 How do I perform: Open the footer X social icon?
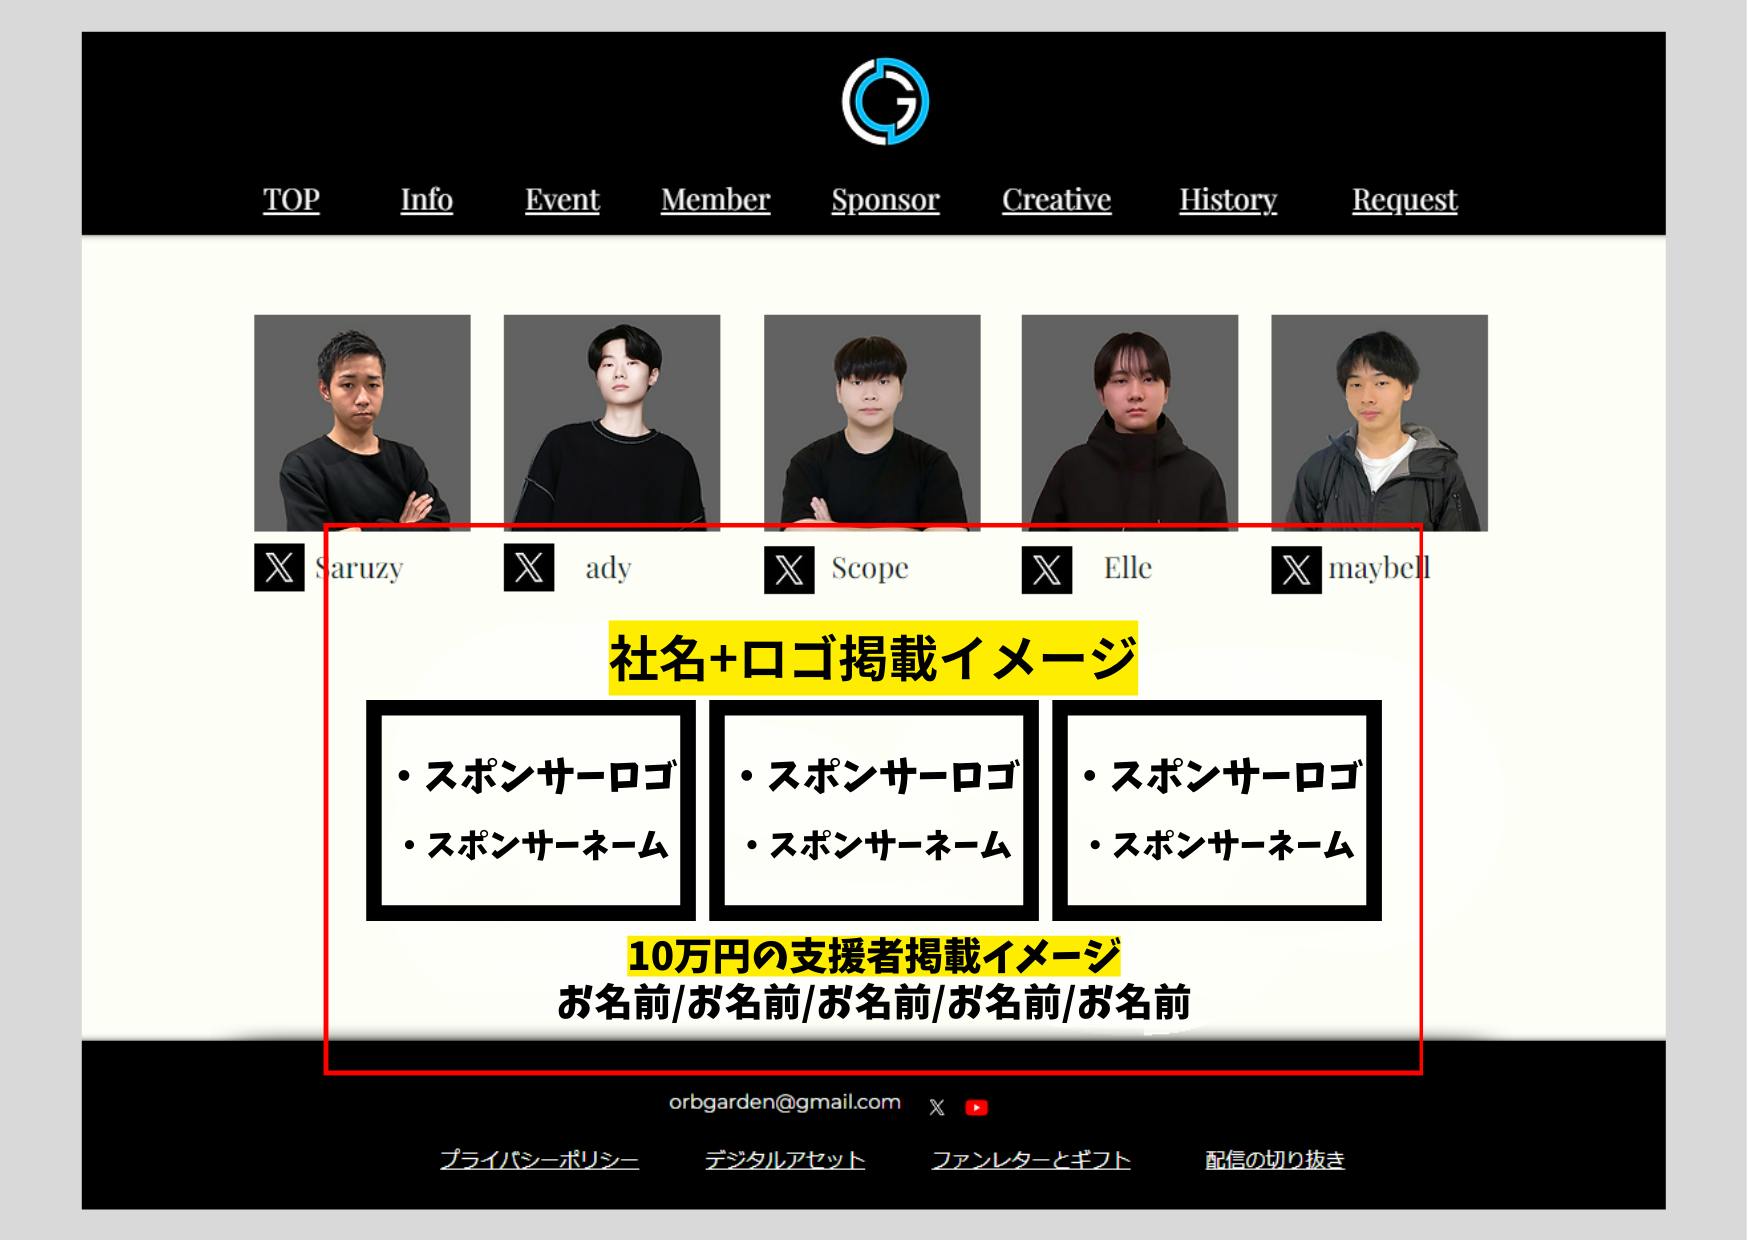pyautogui.click(x=937, y=1107)
